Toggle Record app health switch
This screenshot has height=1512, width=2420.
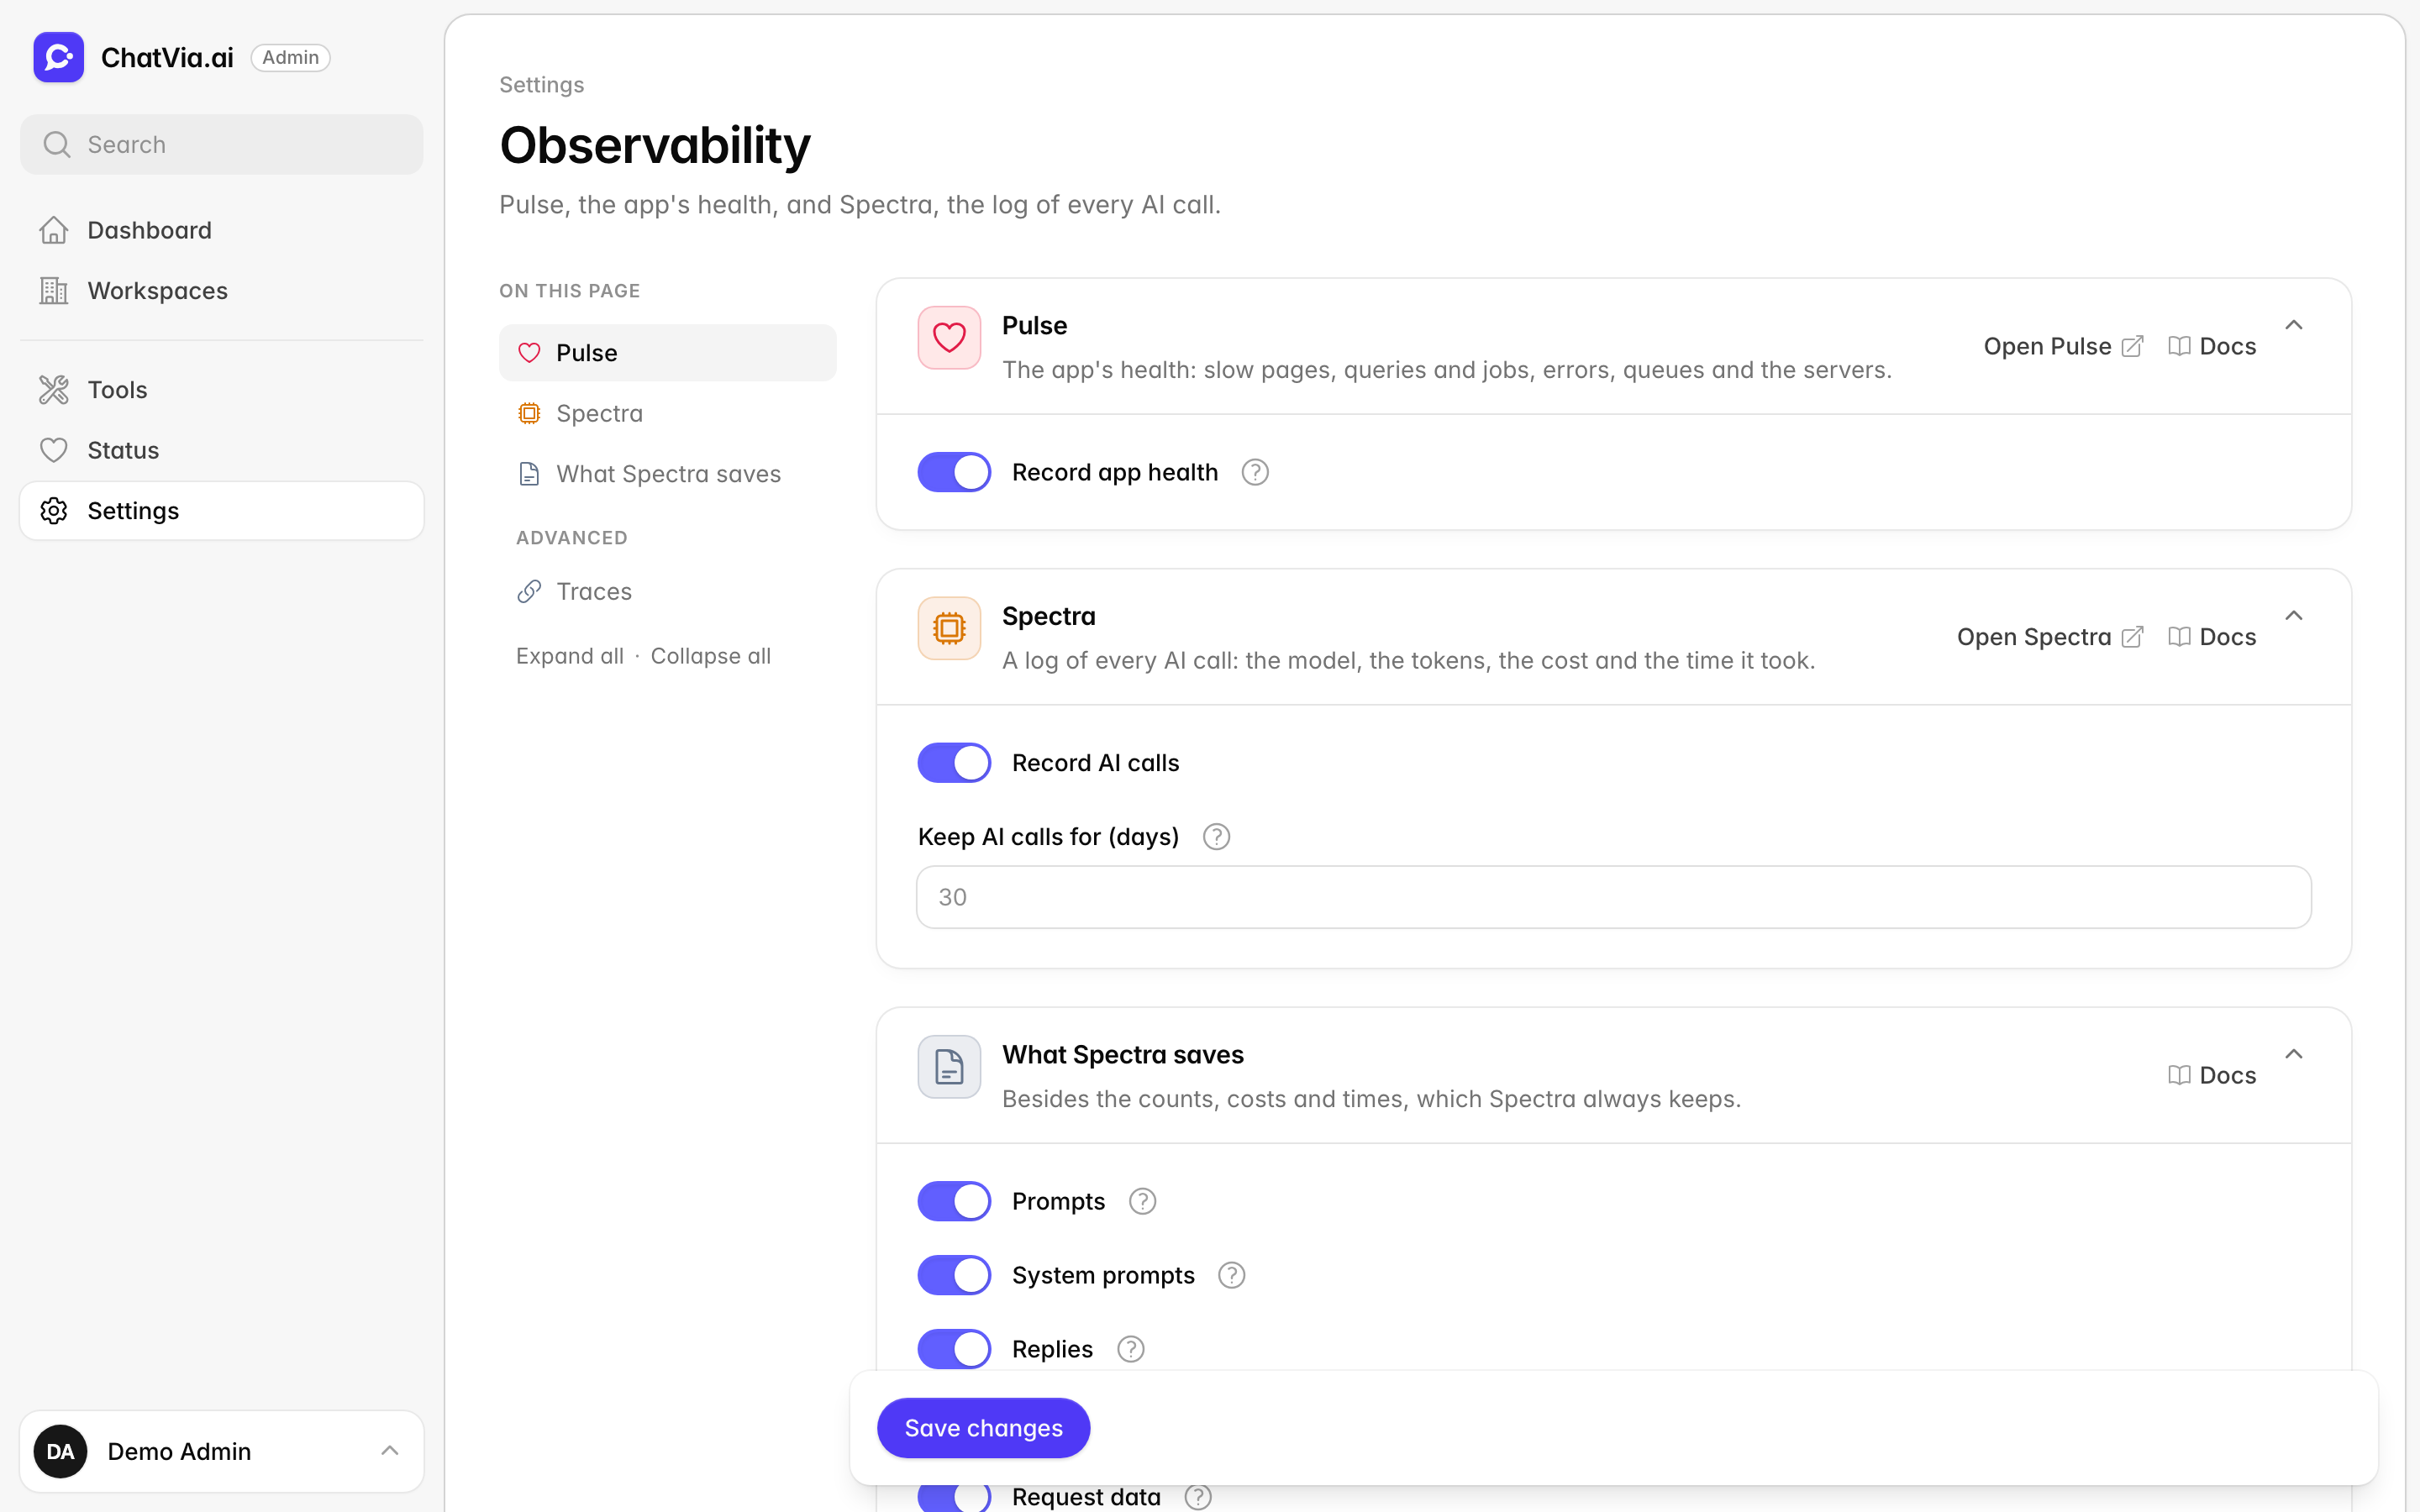(x=954, y=472)
